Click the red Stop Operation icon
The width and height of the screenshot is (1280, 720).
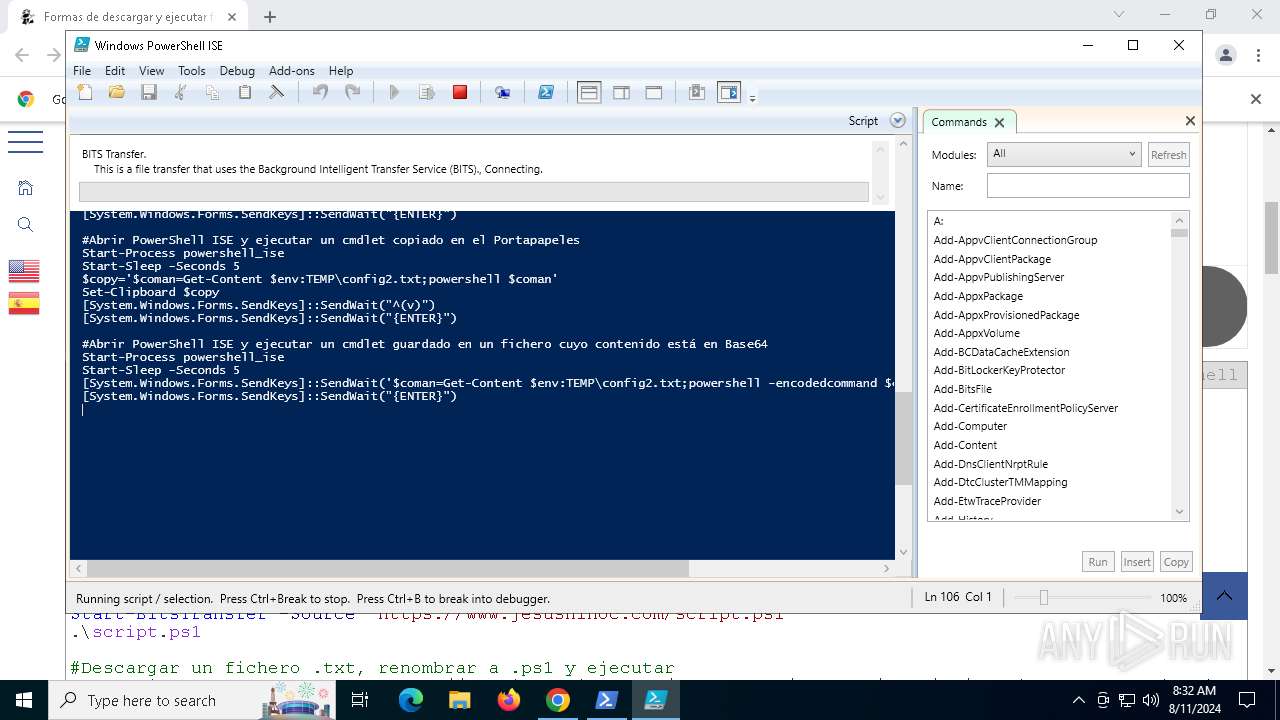coord(460,92)
